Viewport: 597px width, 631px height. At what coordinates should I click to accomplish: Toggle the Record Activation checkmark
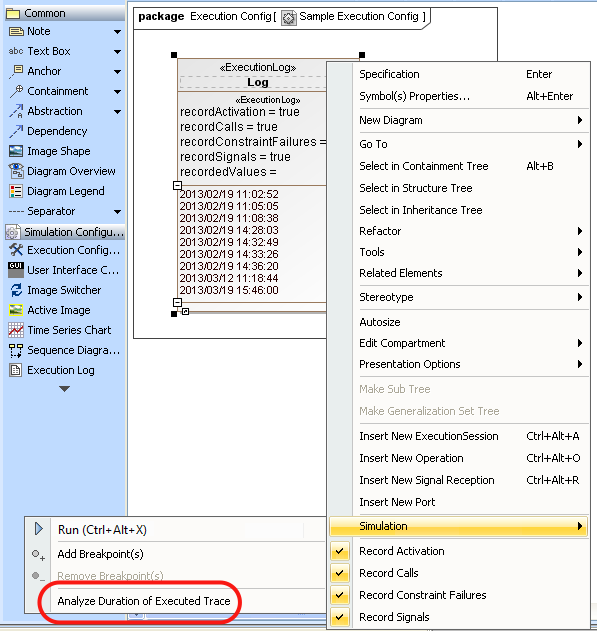tap(340, 551)
